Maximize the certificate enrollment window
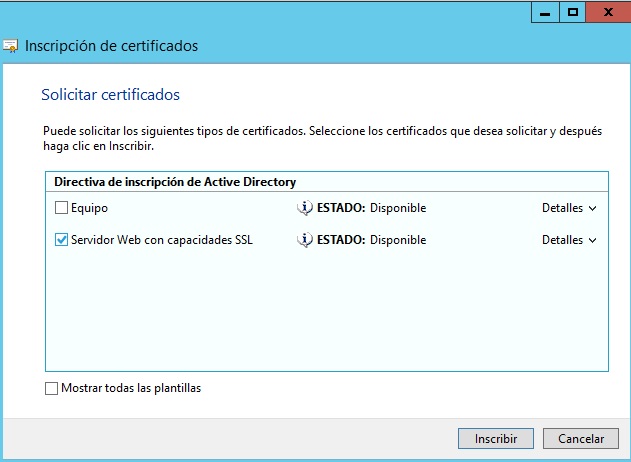The image size is (631, 462). [x=573, y=11]
